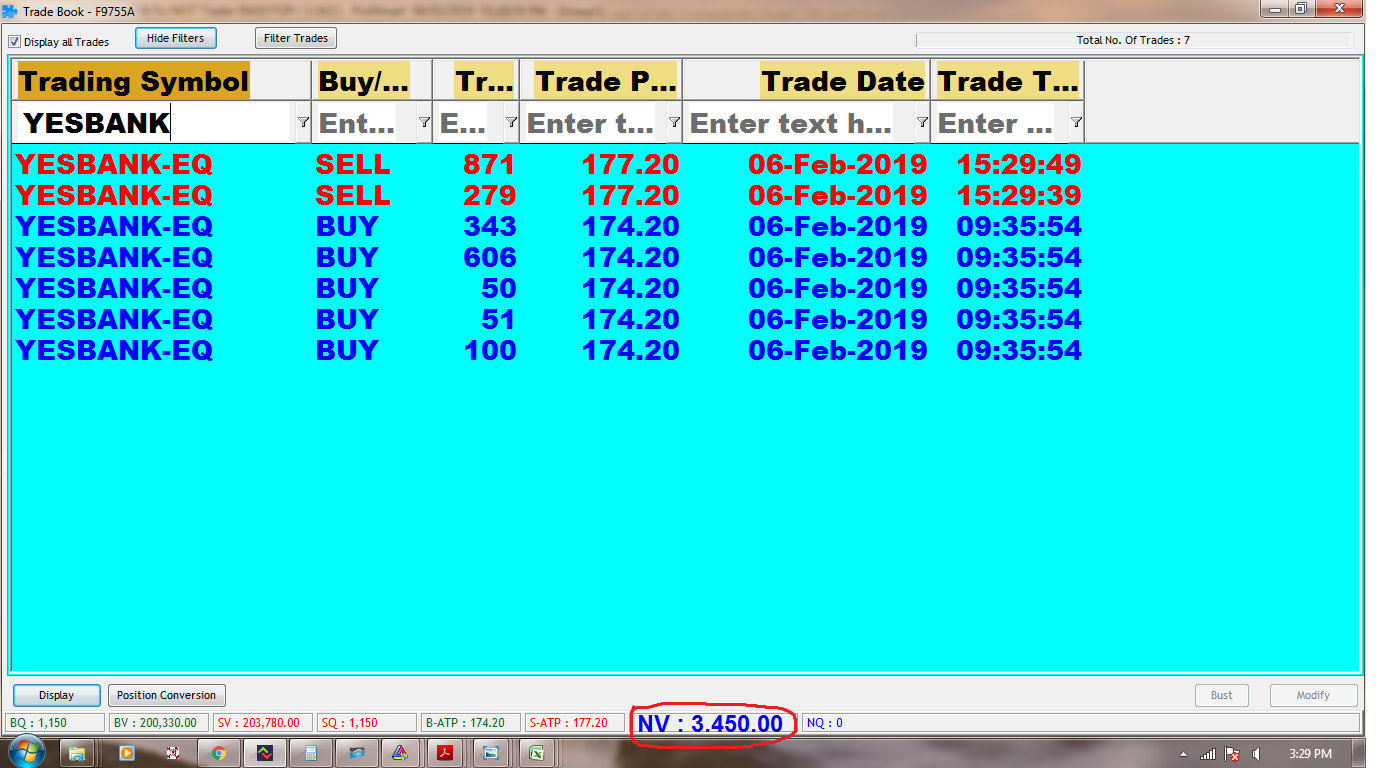
Task: Select the BUY 606 trade row
Action: pyautogui.click(x=548, y=257)
